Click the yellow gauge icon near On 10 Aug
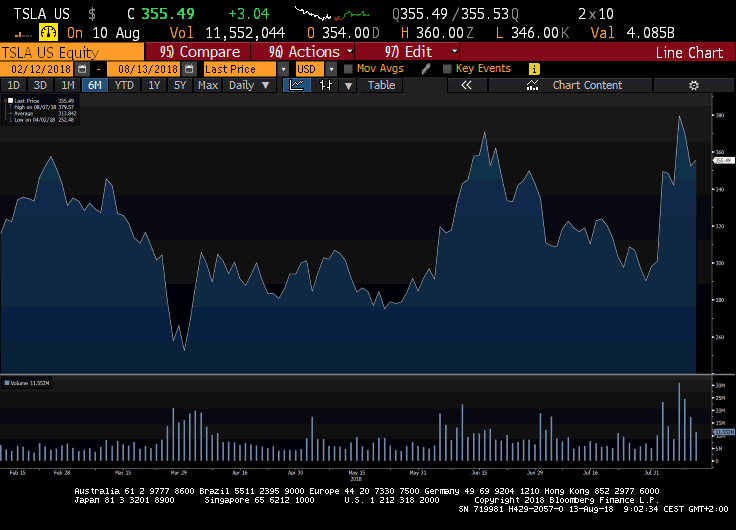This screenshot has height=530, width=736. tap(48, 32)
